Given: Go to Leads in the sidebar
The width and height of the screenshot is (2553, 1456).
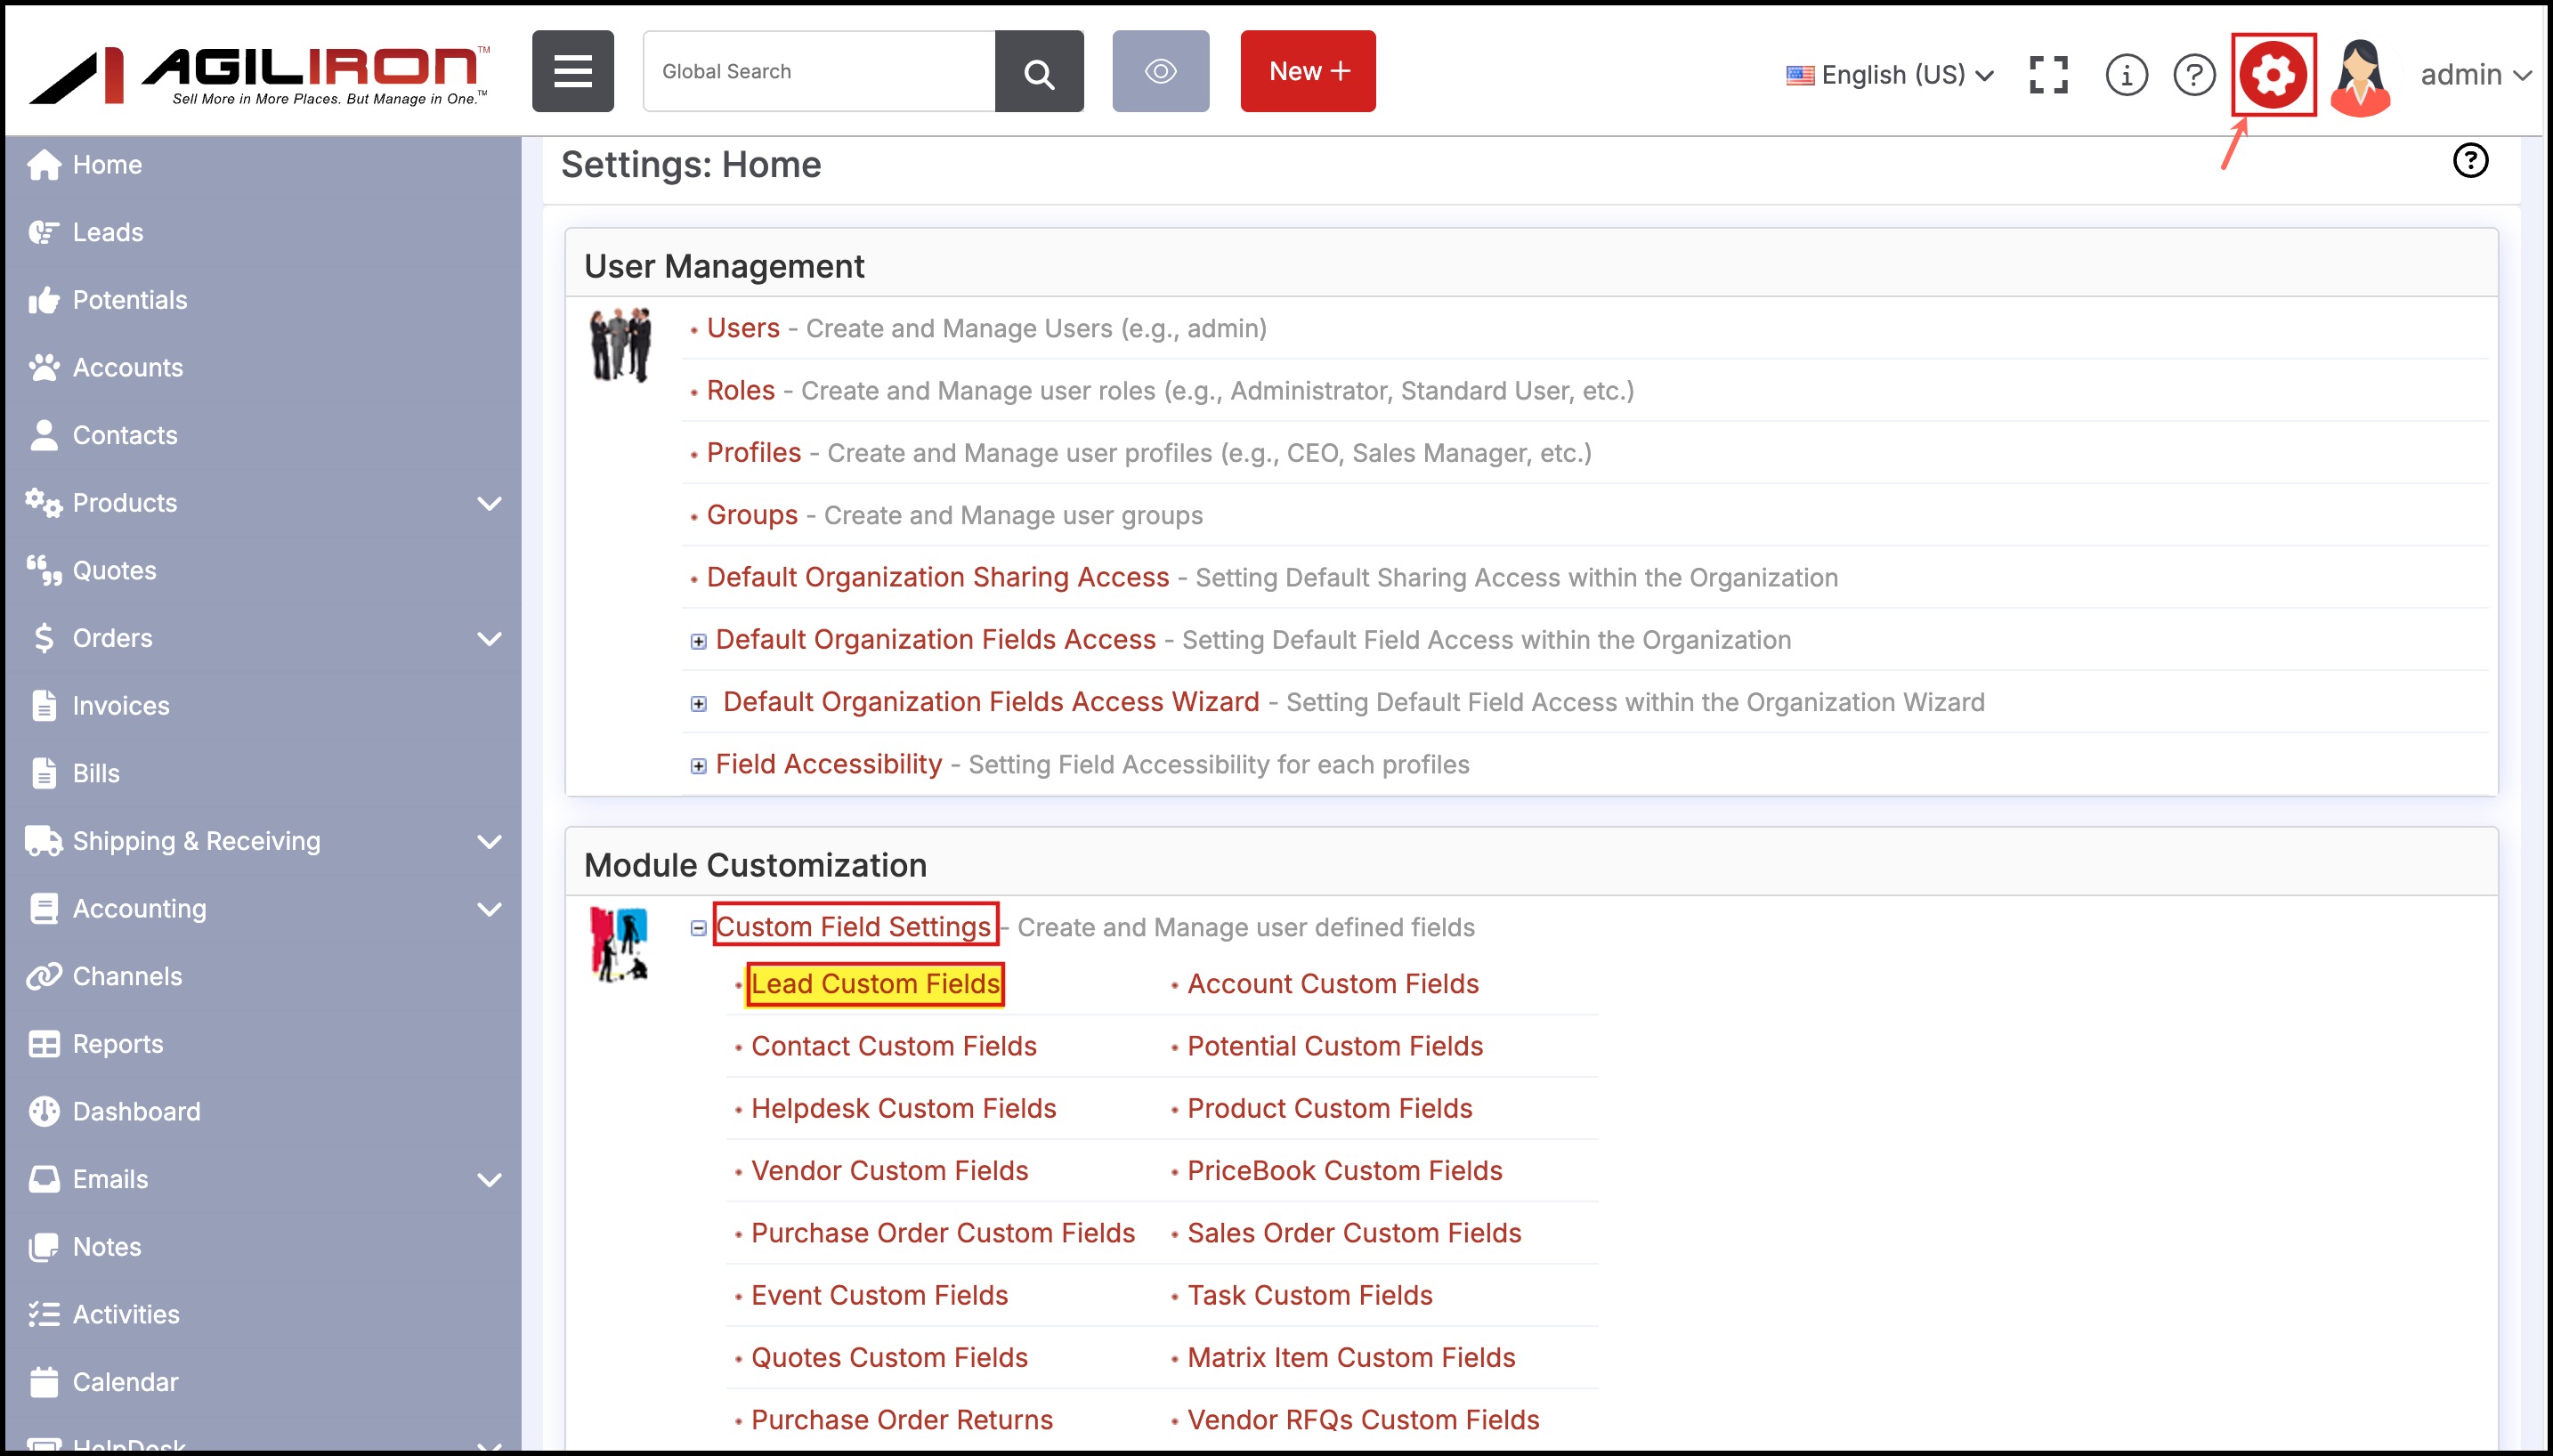Looking at the screenshot, I should 107,232.
